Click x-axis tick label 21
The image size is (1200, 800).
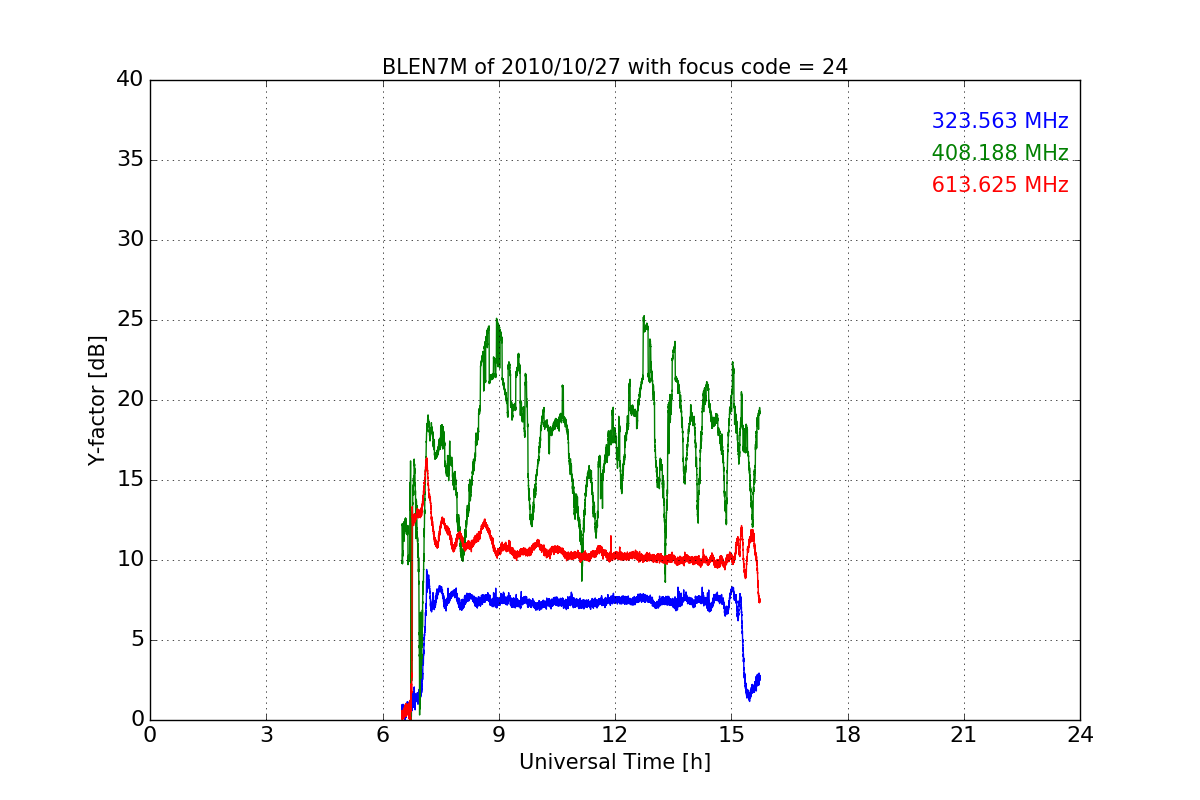[964, 735]
